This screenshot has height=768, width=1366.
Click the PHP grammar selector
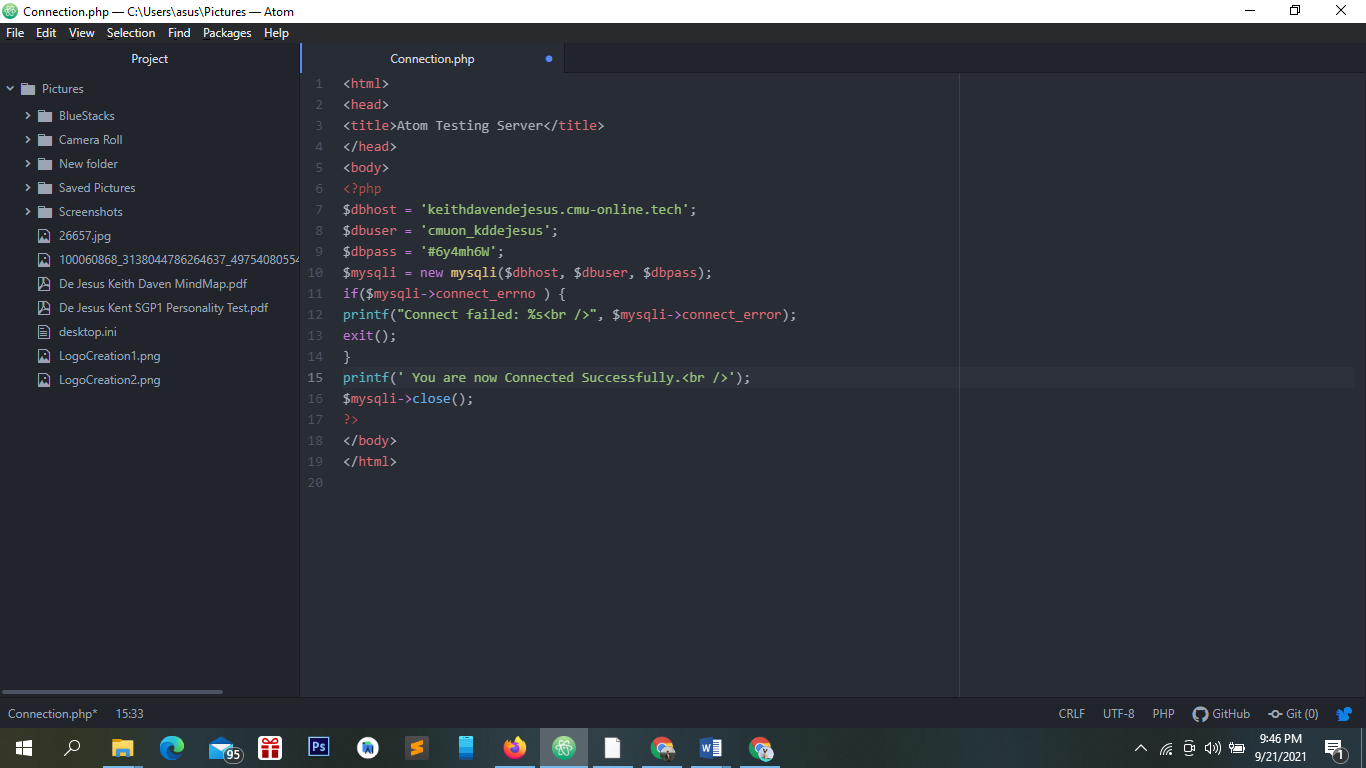1163,714
